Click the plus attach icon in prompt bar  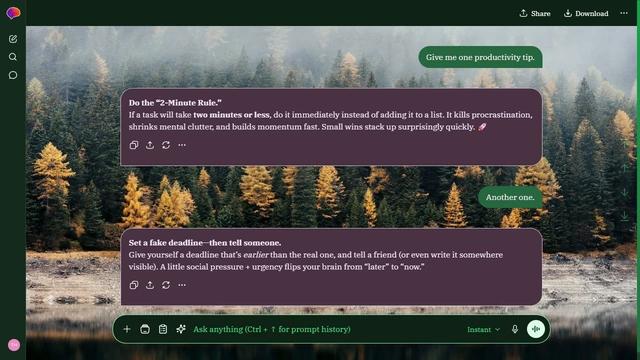(127, 329)
